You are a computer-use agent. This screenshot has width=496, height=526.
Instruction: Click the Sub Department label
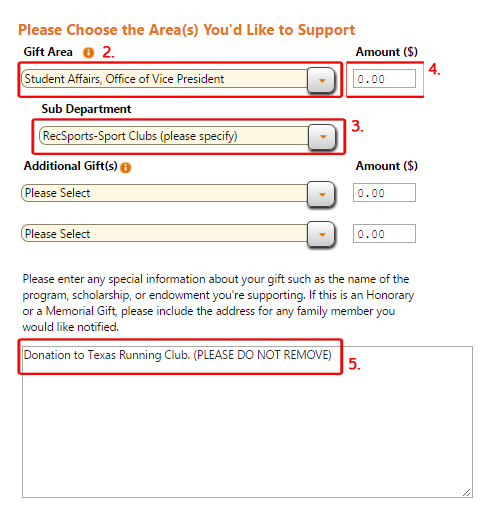coord(86,109)
